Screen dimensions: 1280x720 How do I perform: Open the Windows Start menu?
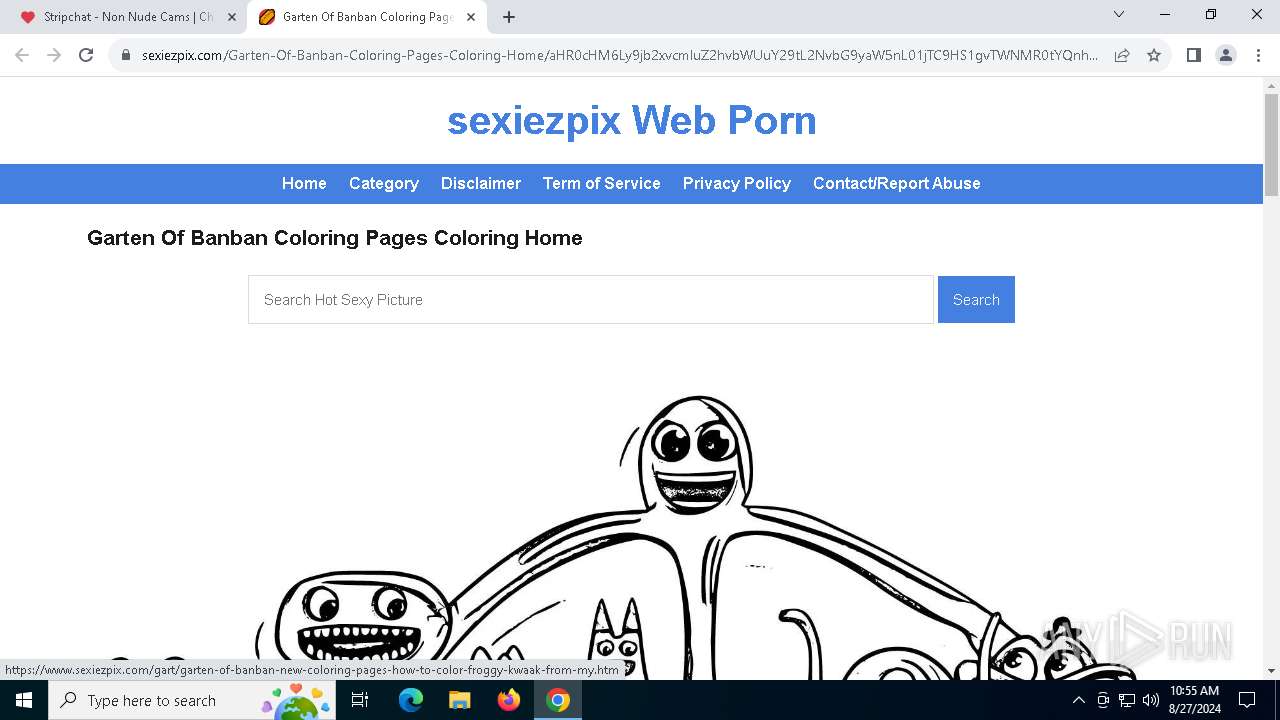(24, 700)
